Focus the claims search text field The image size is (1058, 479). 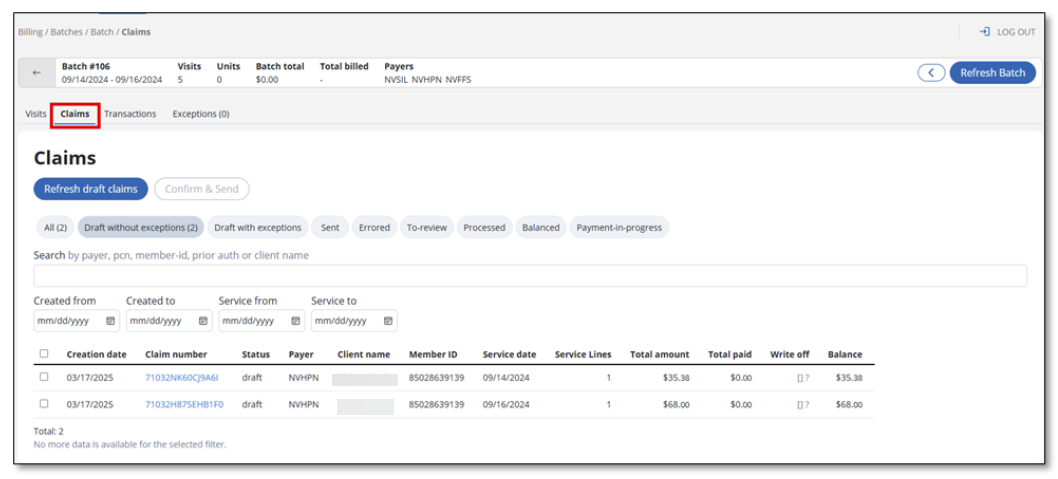[530, 276]
